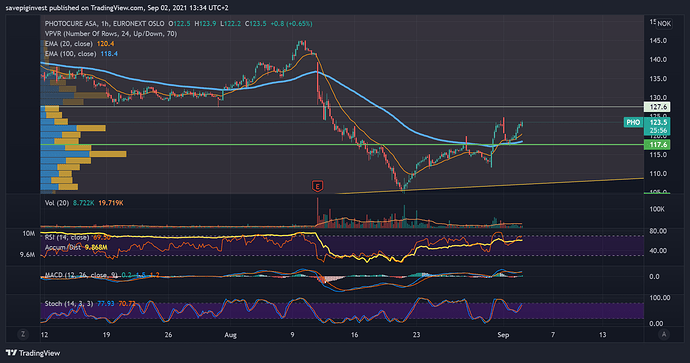Click the 145.0 price scale label
Screen dimensions: 690x363
[658, 40]
